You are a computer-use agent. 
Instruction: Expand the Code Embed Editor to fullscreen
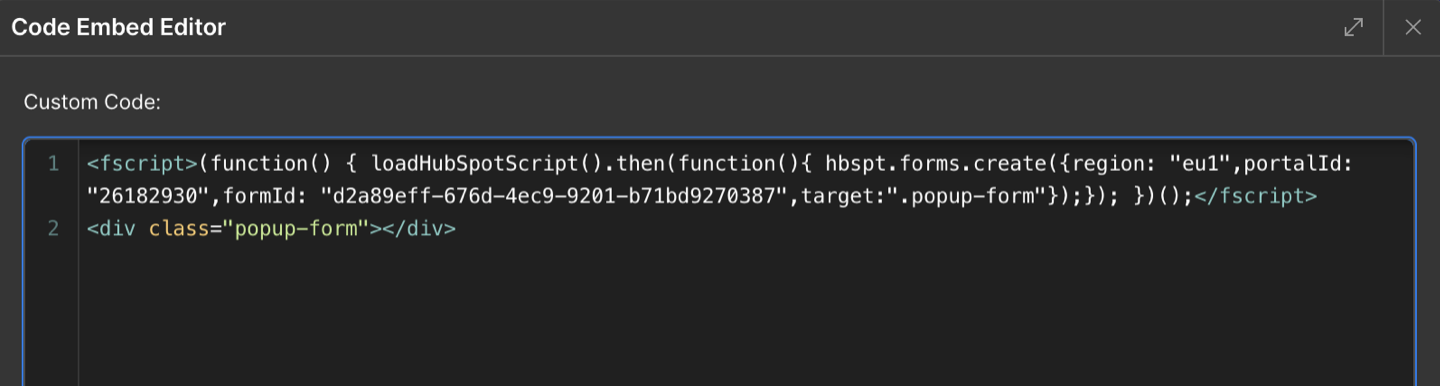click(x=1353, y=27)
